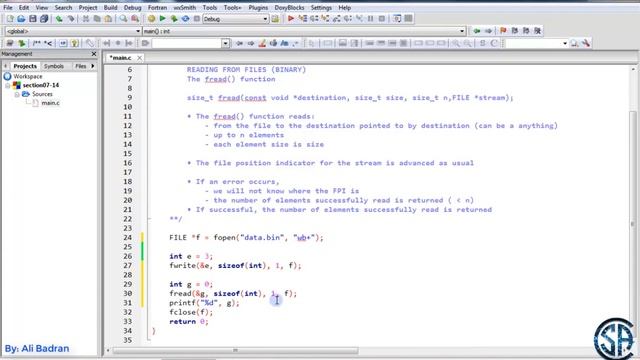Insert a Doxygen block comment with /** icon
The width and height of the screenshot is (640, 360).
tap(37, 43)
